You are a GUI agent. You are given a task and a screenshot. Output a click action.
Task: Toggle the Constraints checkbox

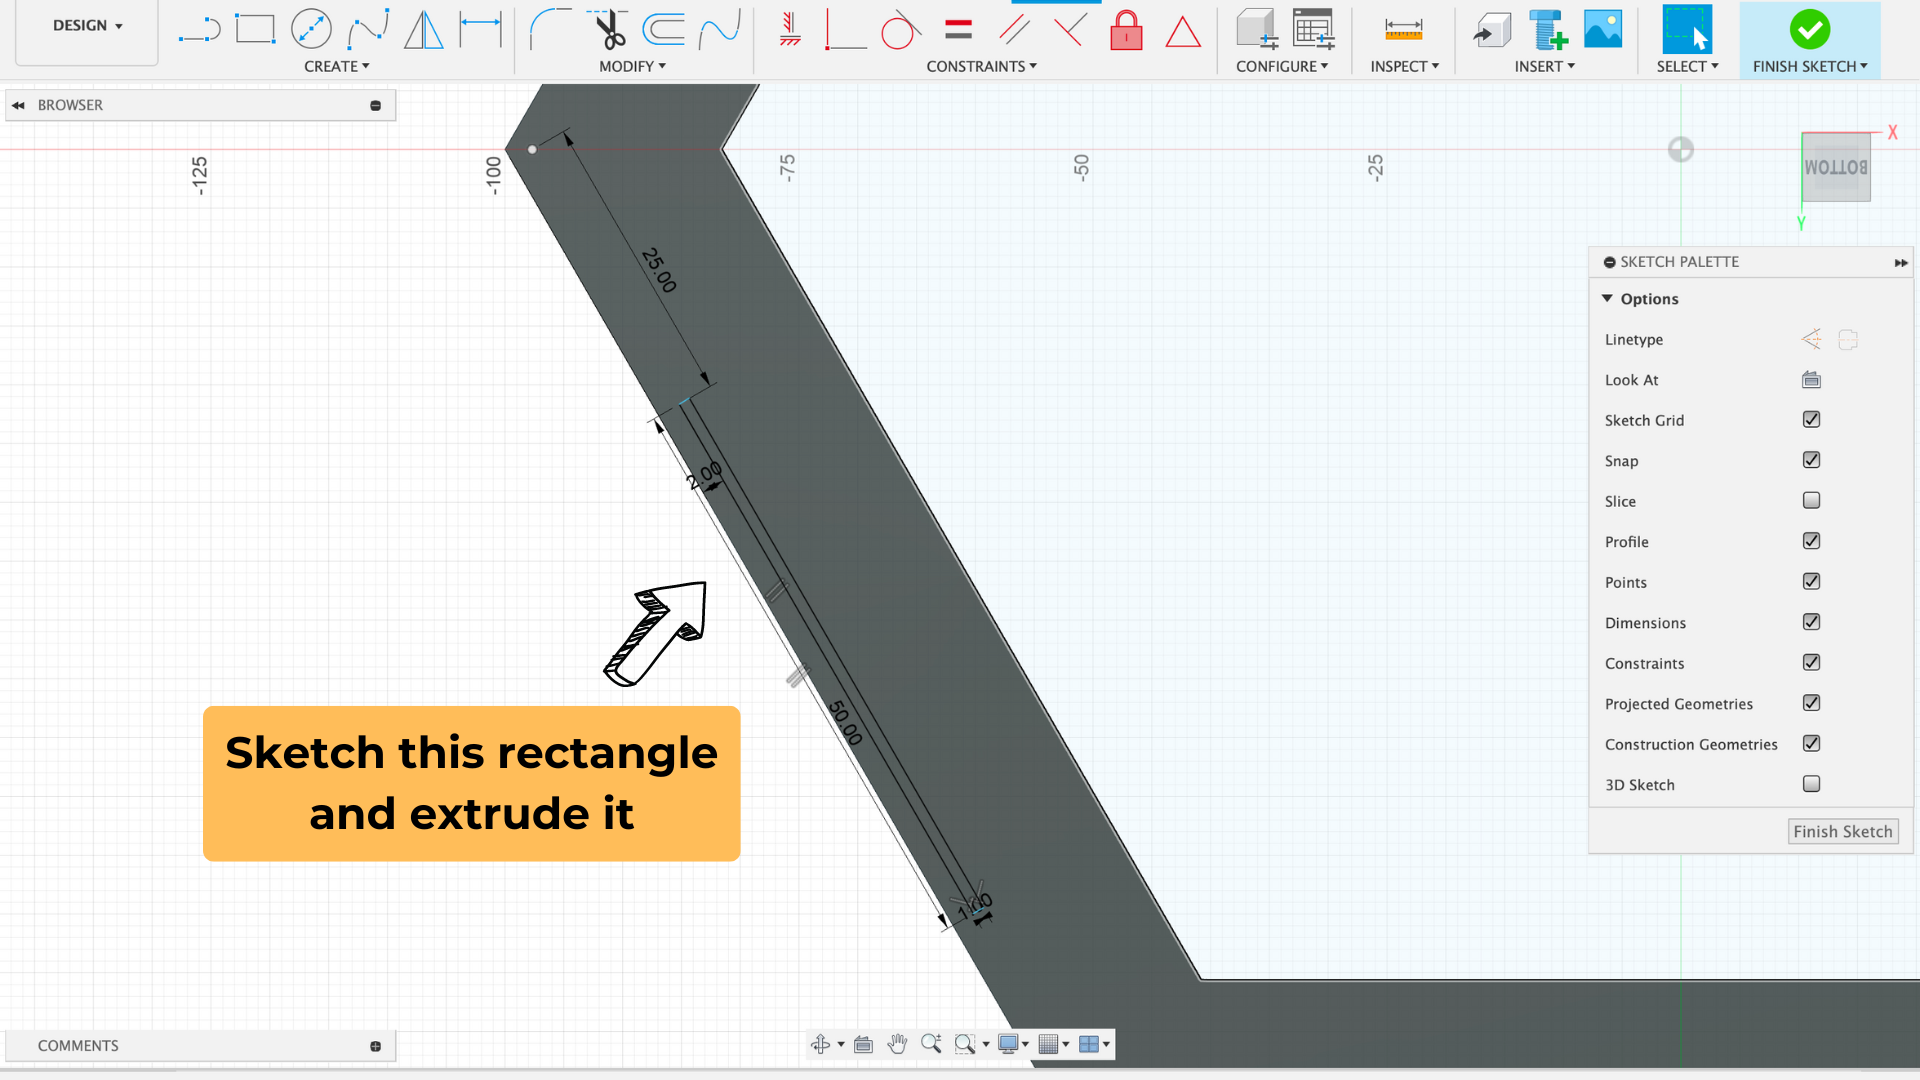[1811, 663]
